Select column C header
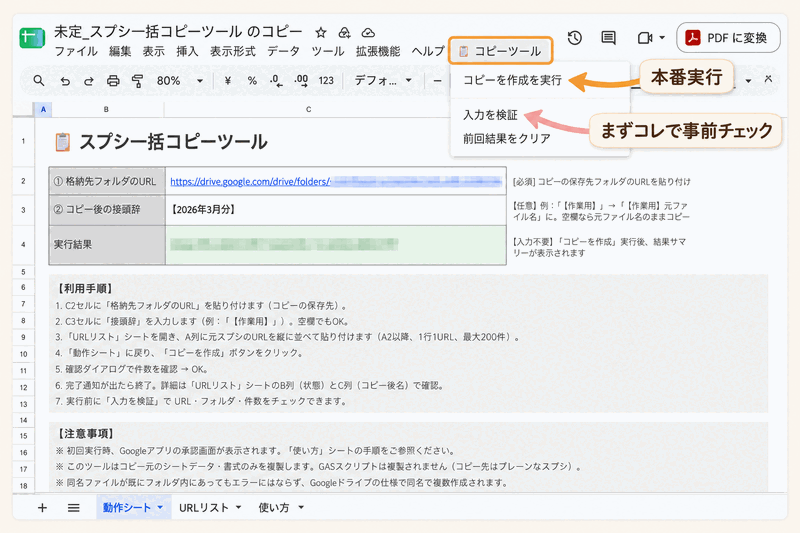 pyautogui.click(x=309, y=109)
